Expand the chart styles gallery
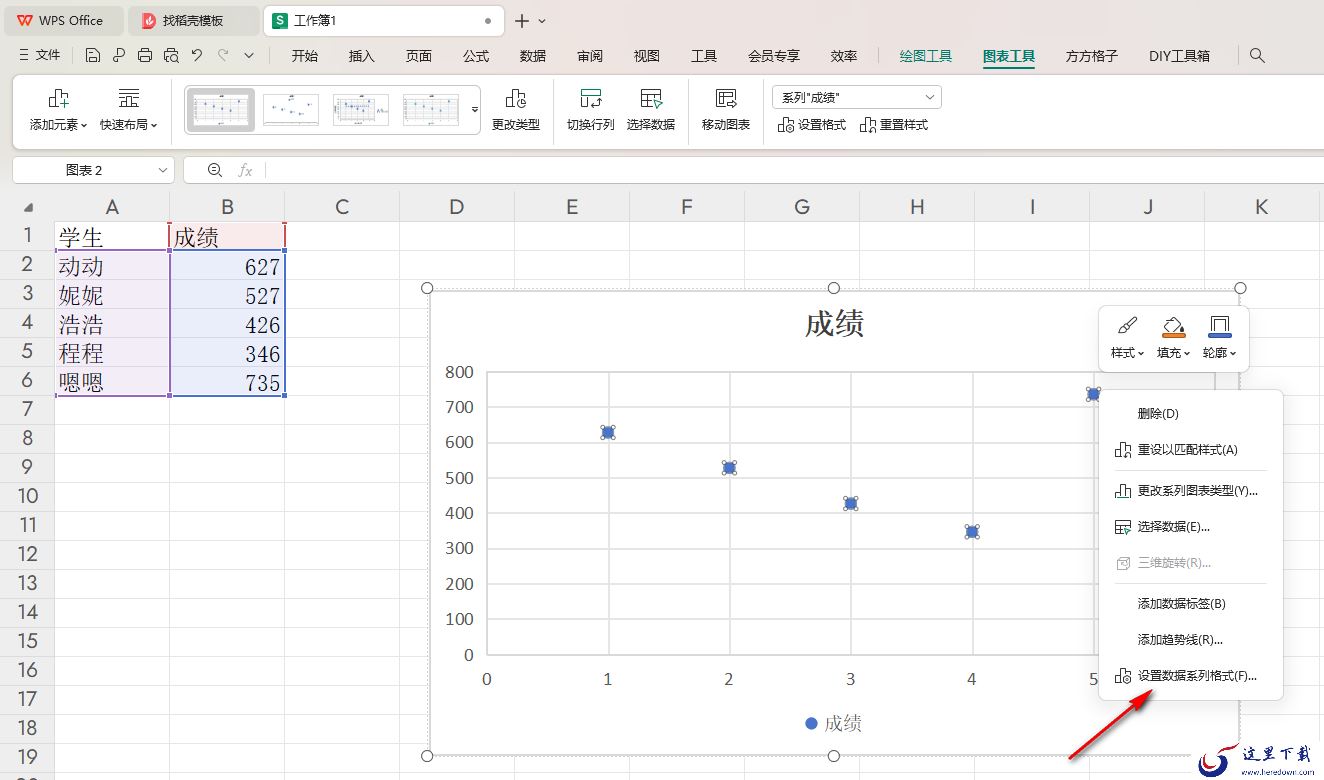Image resolution: width=1324 pixels, height=780 pixels. click(x=475, y=109)
